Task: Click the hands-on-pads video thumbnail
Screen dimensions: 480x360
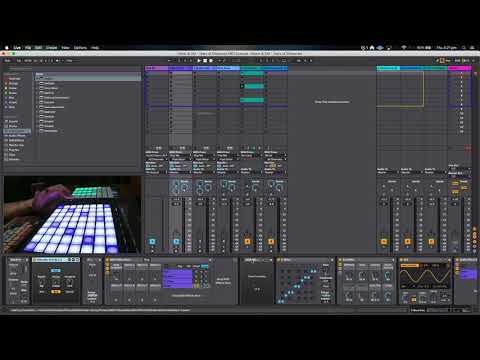Action: (x=72, y=215)
